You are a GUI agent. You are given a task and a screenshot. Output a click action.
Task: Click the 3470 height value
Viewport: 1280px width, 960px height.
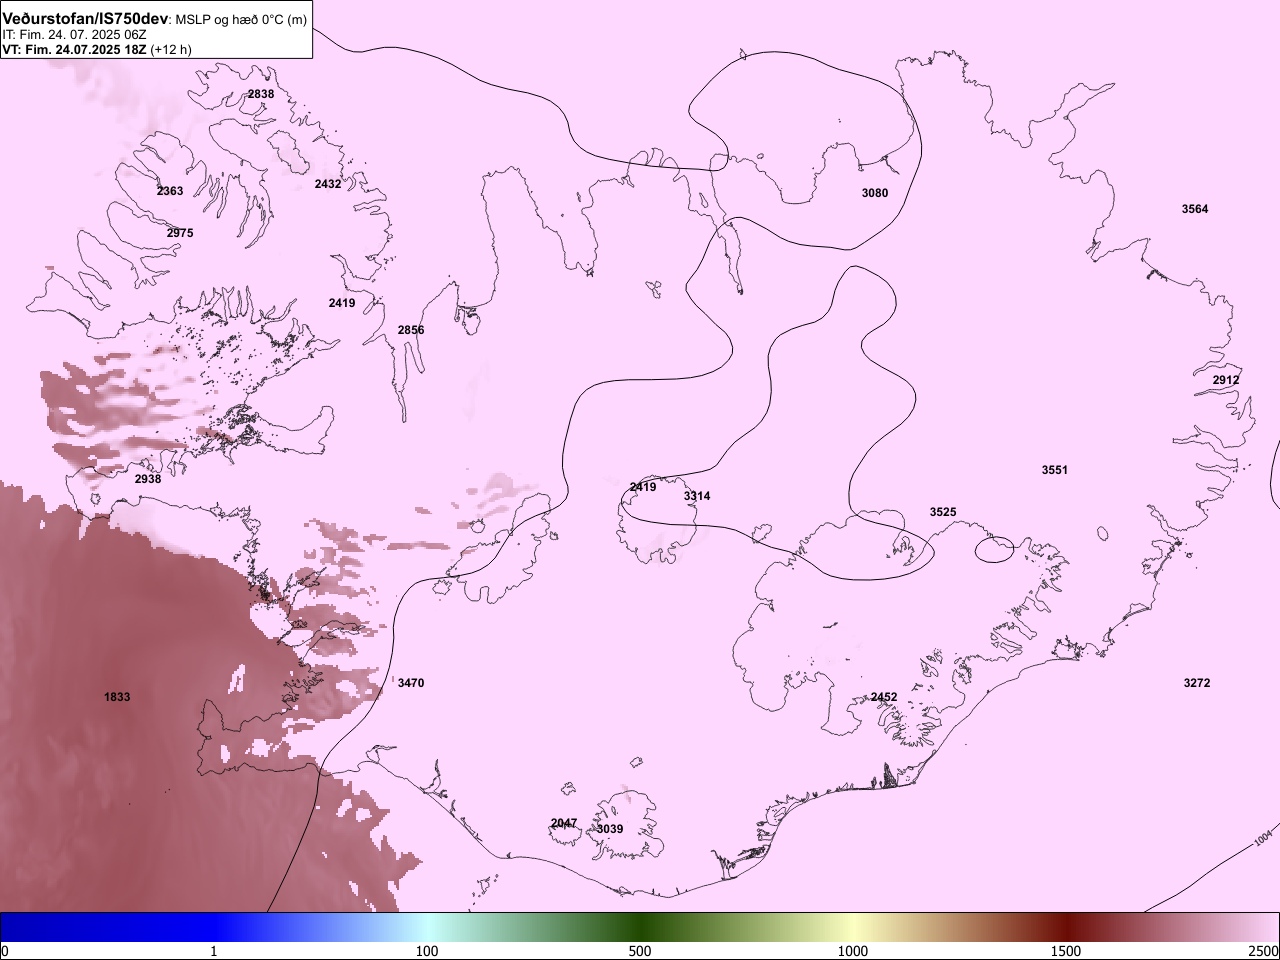[411, 683]
